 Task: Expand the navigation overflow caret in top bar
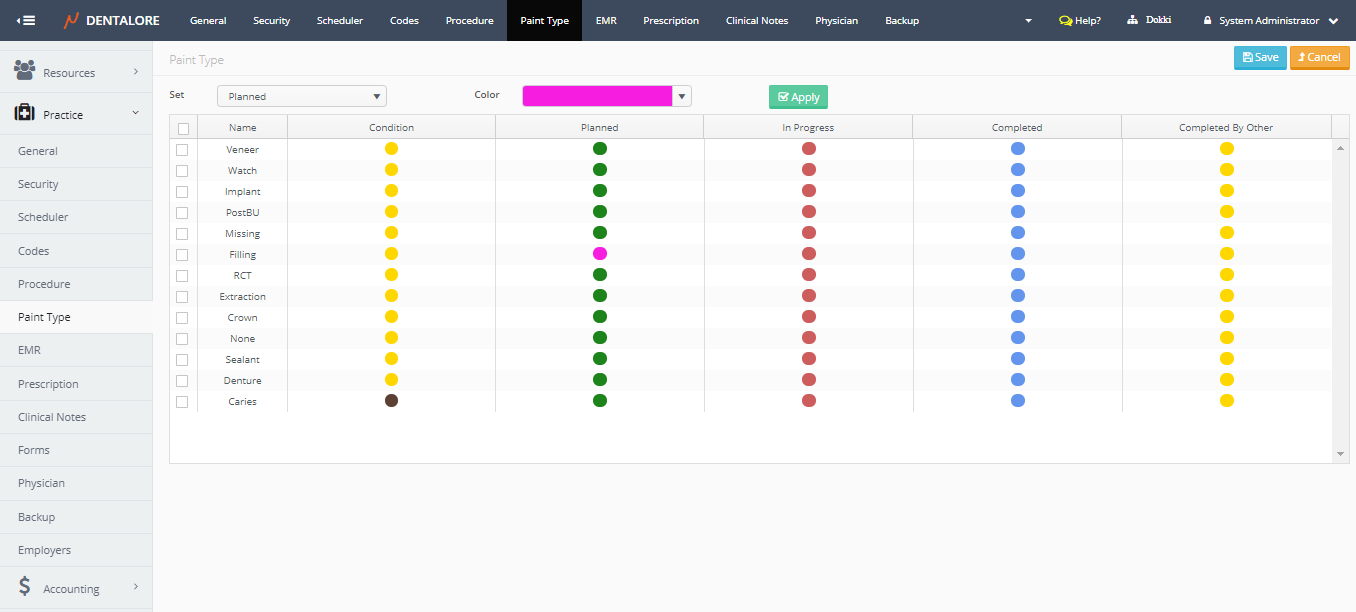[x=1028, y=20]
